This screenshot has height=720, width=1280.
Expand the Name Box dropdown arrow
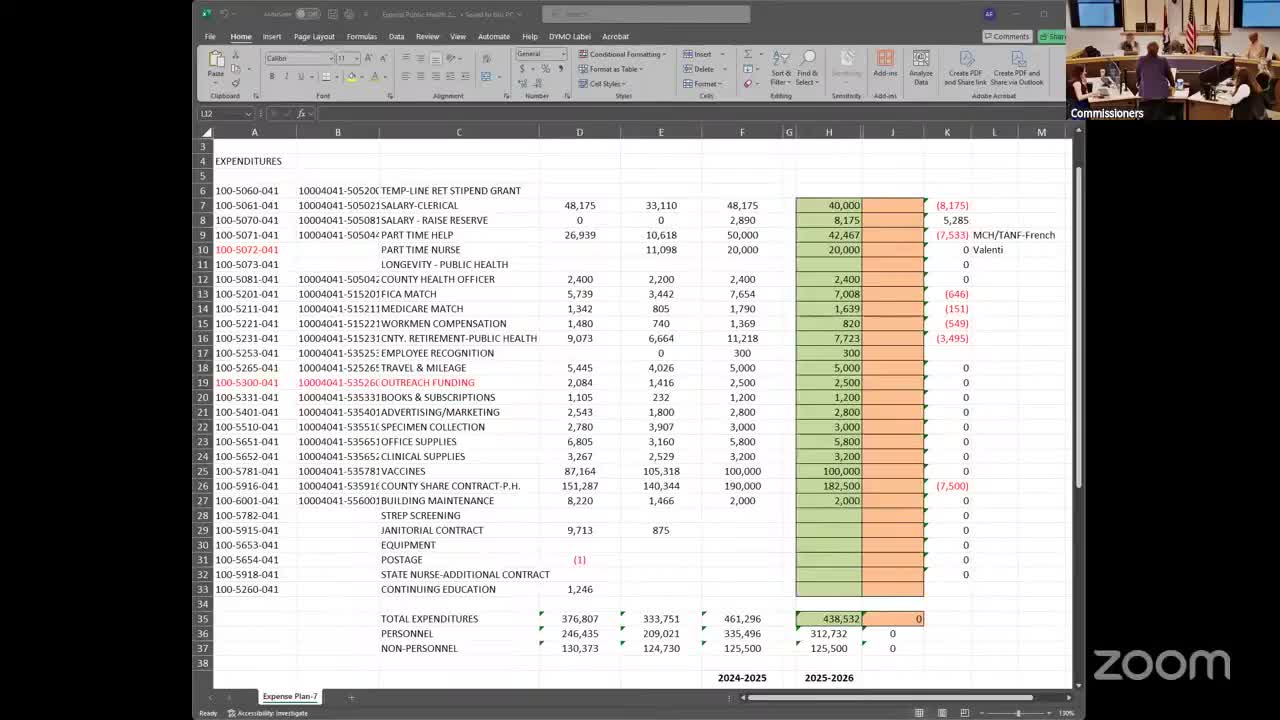(248, 114)
